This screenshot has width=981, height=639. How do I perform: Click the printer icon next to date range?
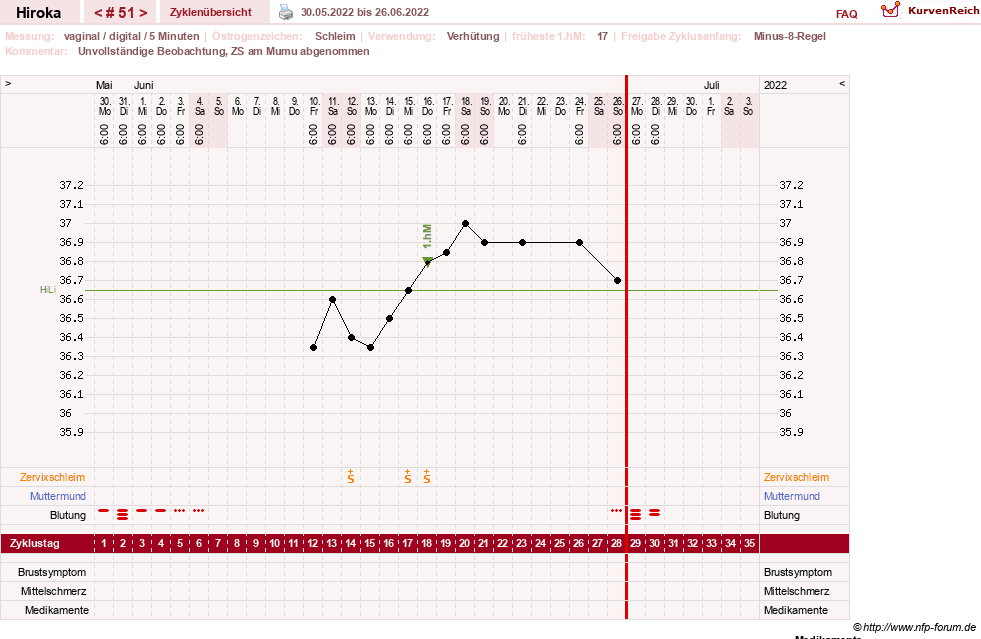pyautogui.click(x=286, y=12)
